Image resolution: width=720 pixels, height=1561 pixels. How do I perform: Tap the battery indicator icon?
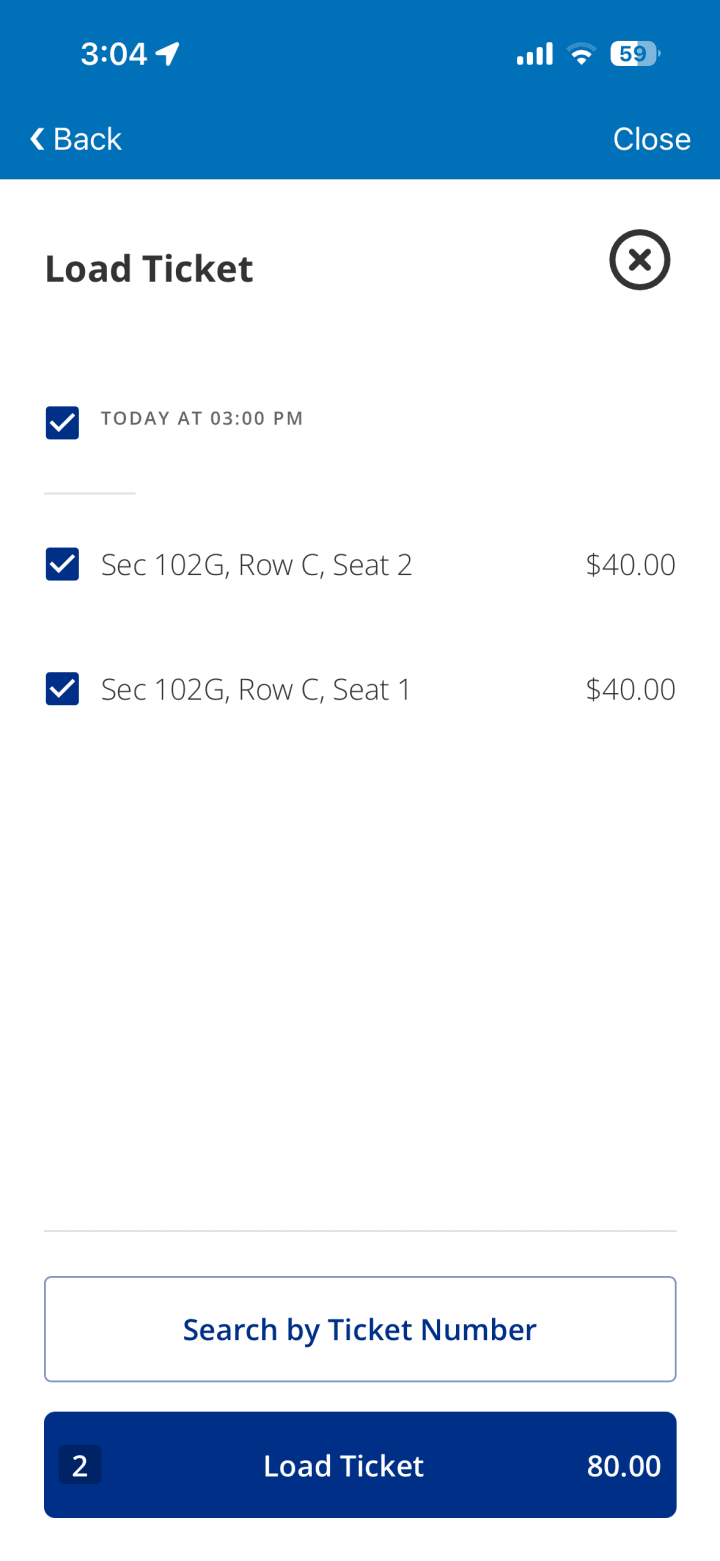click(634, 54)
